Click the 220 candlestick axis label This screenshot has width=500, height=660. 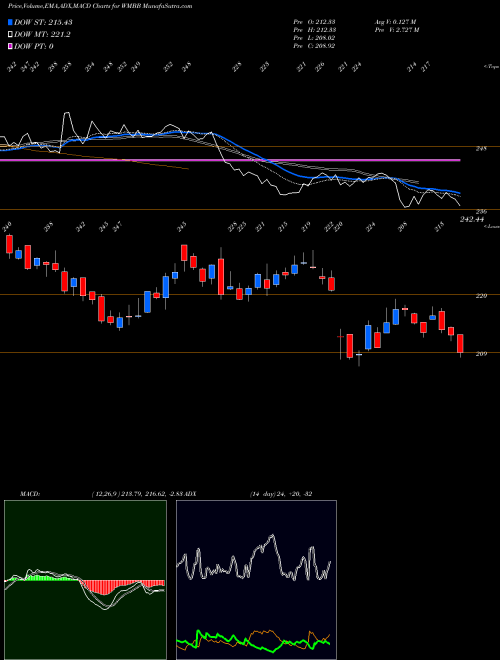(x=482, y=296)
